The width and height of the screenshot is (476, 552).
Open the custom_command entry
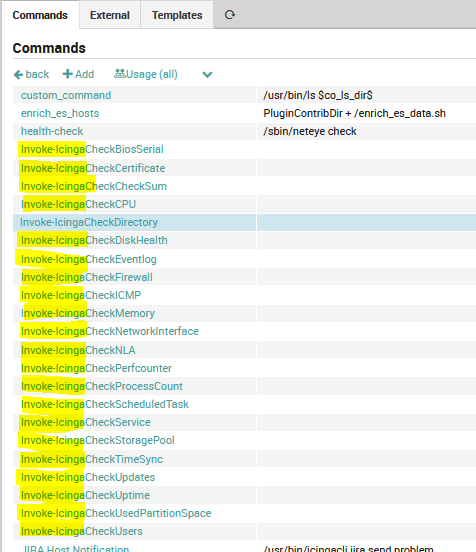66,95
